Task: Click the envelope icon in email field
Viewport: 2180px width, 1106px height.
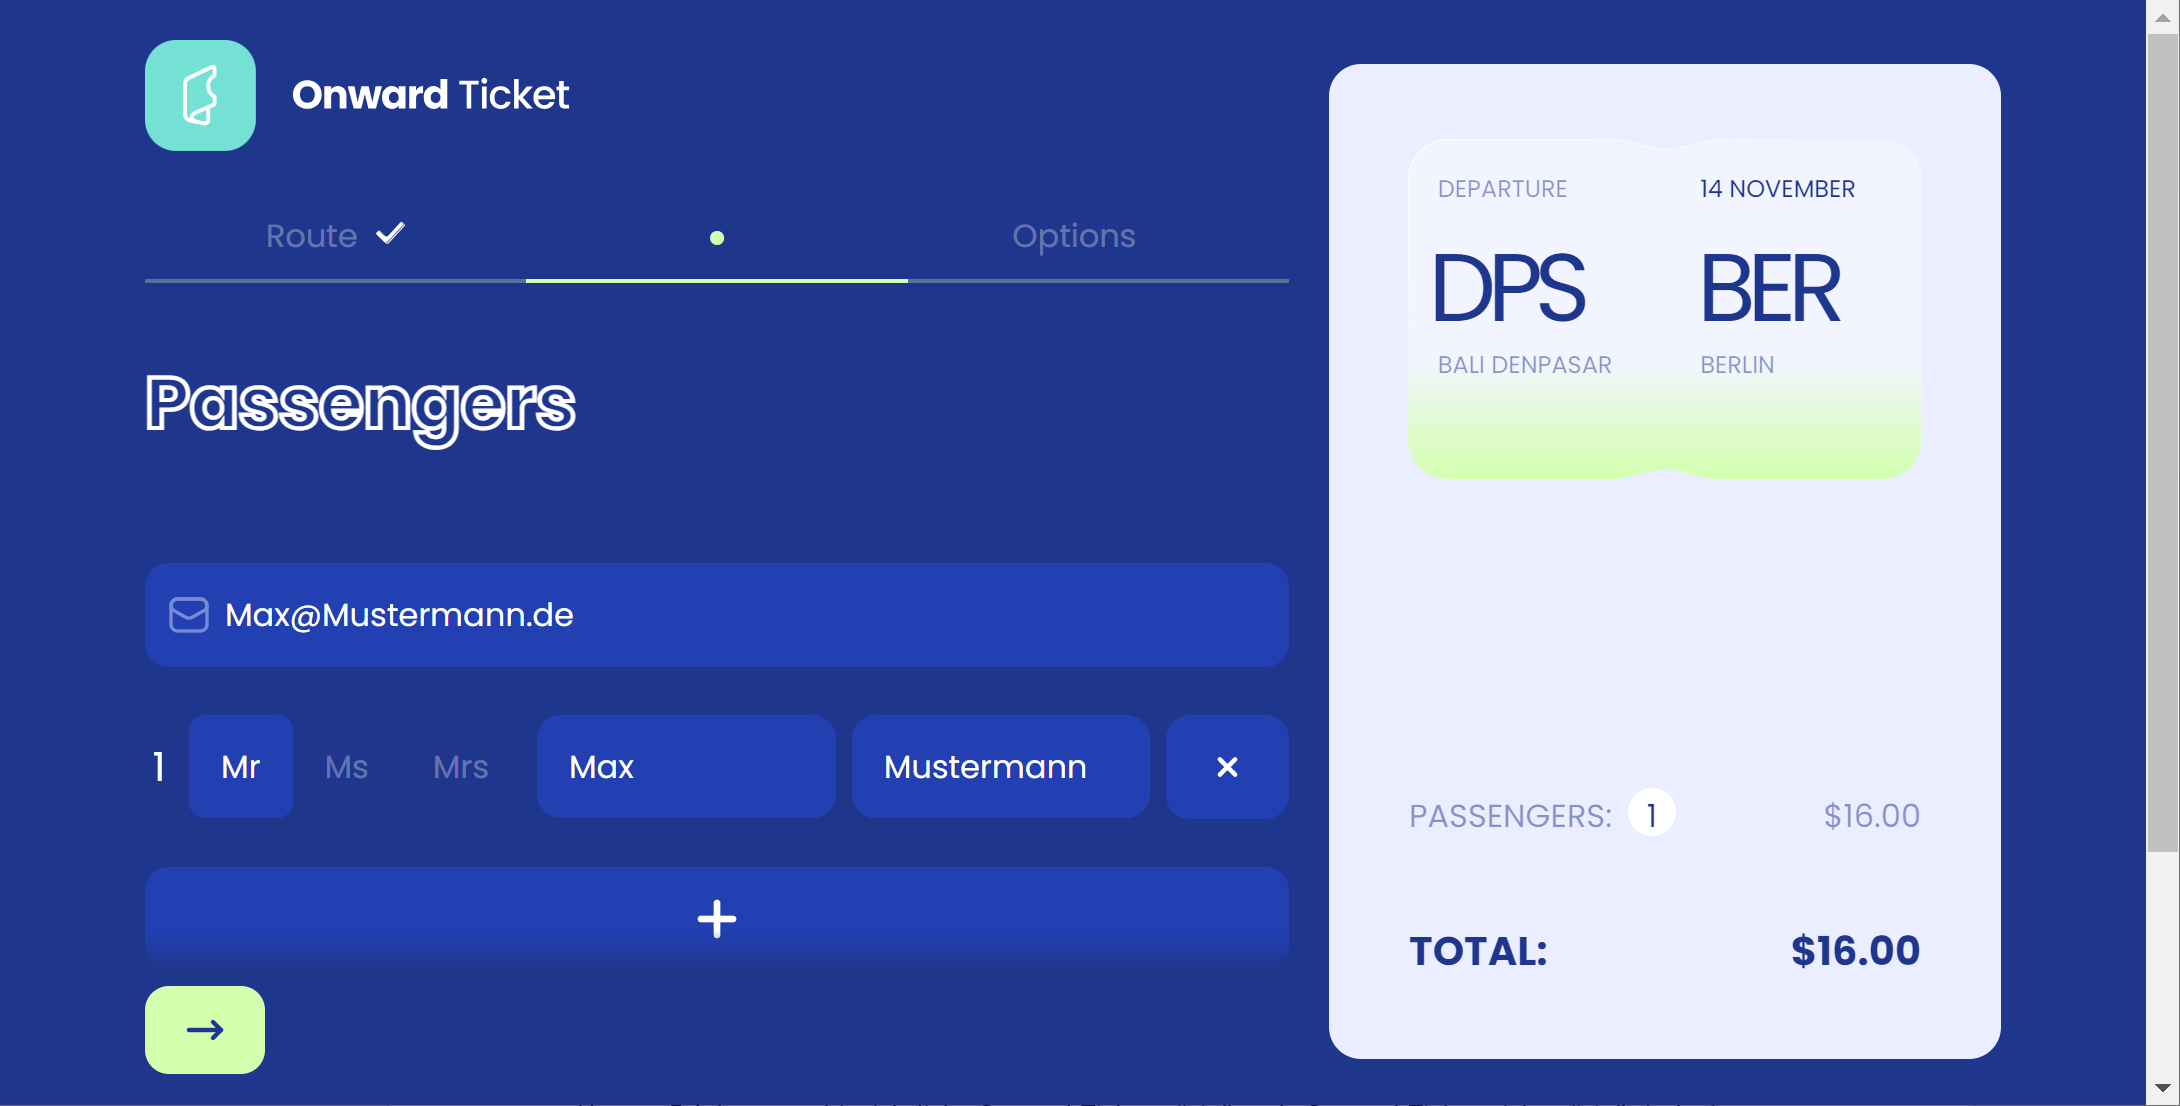Action: (x=188, y=615)
